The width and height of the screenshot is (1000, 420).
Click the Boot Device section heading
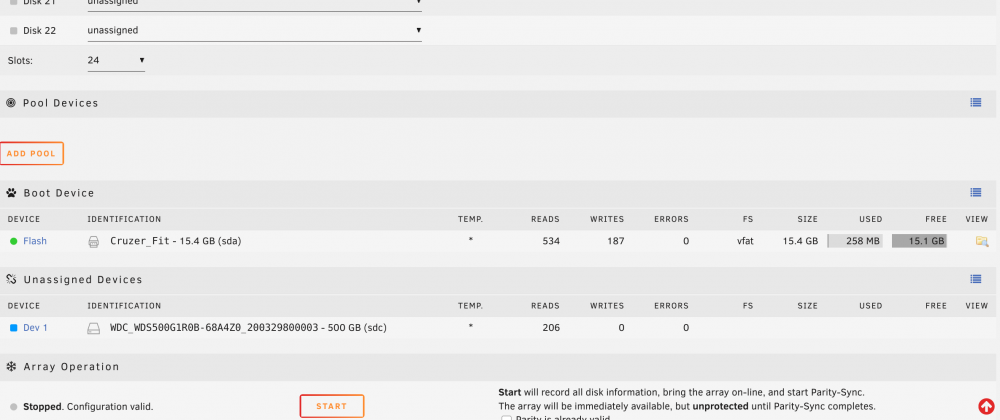pos(59,192)
